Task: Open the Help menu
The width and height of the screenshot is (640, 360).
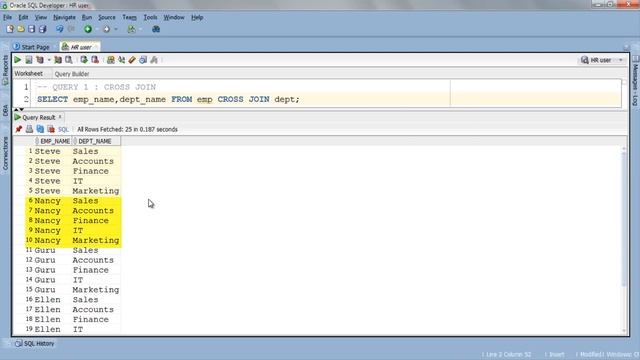Action: [x=197, y=17]
